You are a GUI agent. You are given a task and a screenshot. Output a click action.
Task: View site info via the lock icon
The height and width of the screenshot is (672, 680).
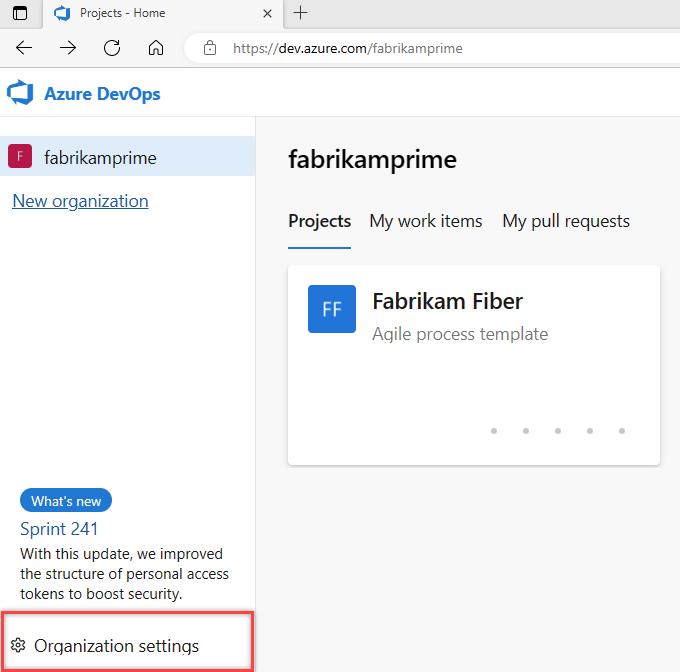210,48
